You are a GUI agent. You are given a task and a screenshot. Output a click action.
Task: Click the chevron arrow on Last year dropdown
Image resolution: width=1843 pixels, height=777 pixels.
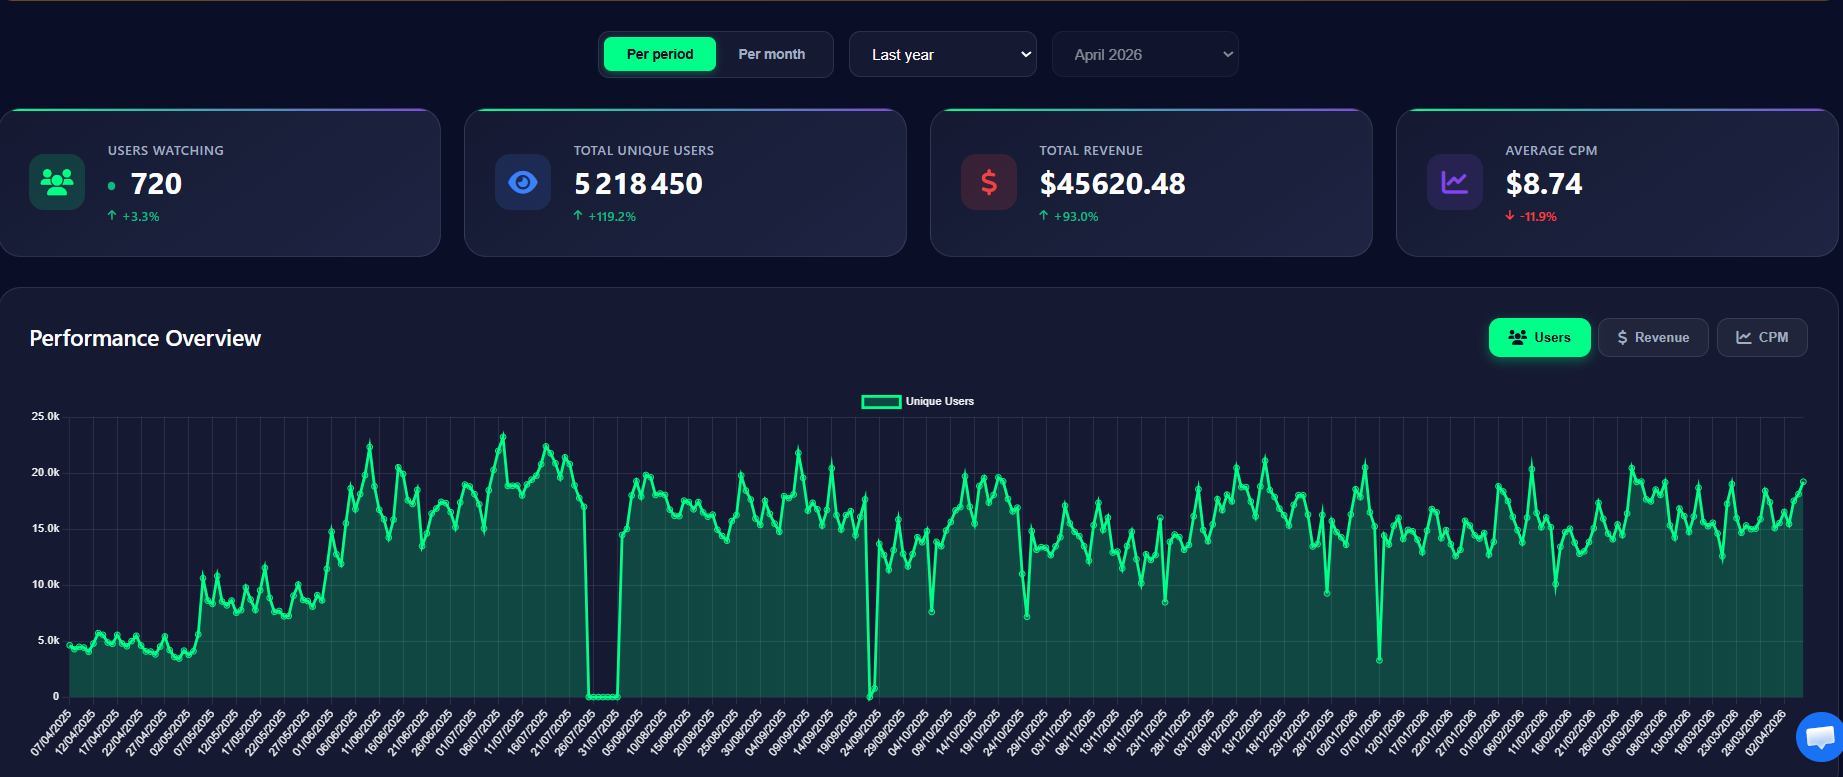[1025, 54]
